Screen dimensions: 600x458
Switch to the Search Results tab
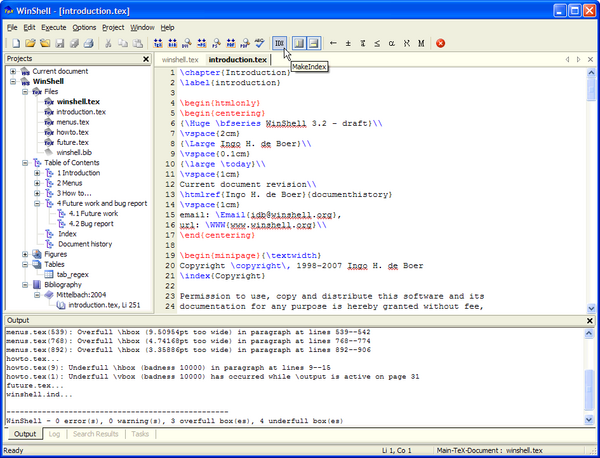[x=95, y=434]
